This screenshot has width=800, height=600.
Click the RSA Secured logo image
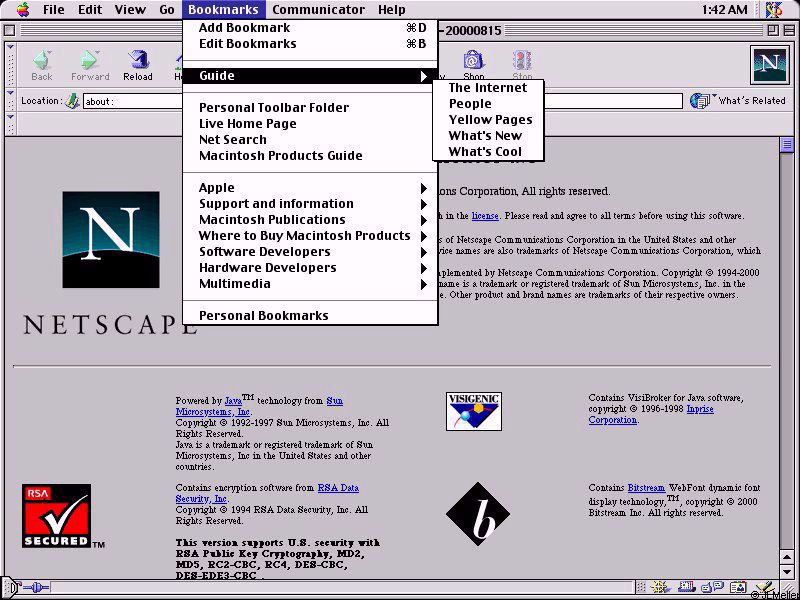[x=57, y=516]
